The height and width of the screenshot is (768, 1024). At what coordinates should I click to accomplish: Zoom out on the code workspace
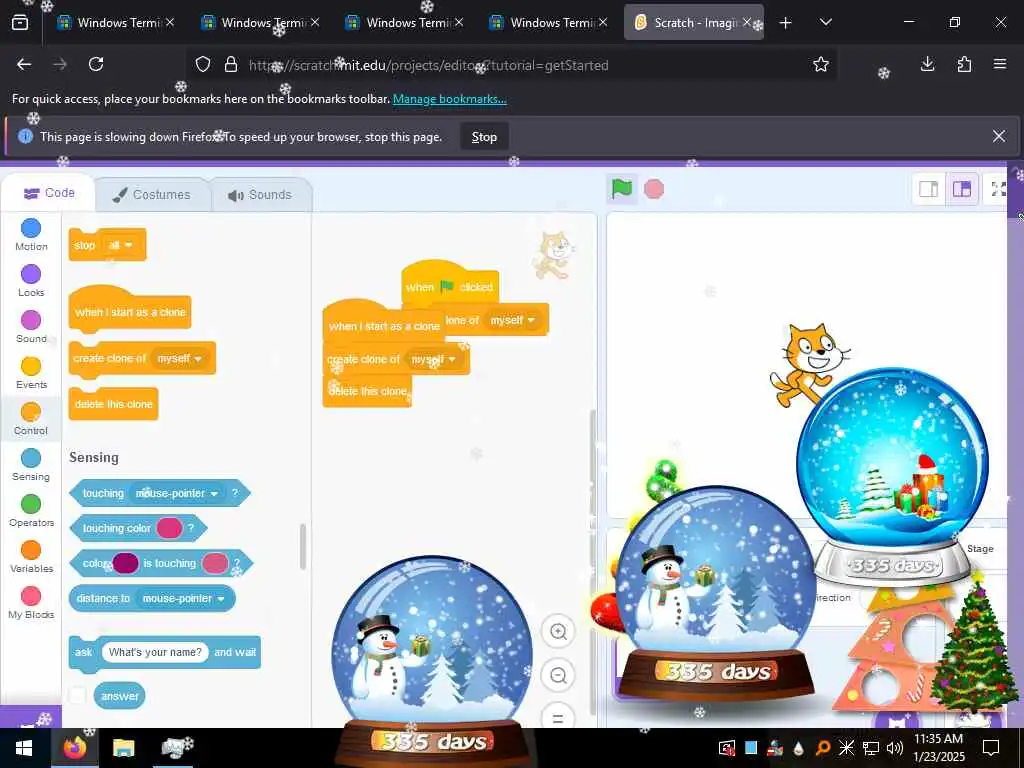pos(558,675)
